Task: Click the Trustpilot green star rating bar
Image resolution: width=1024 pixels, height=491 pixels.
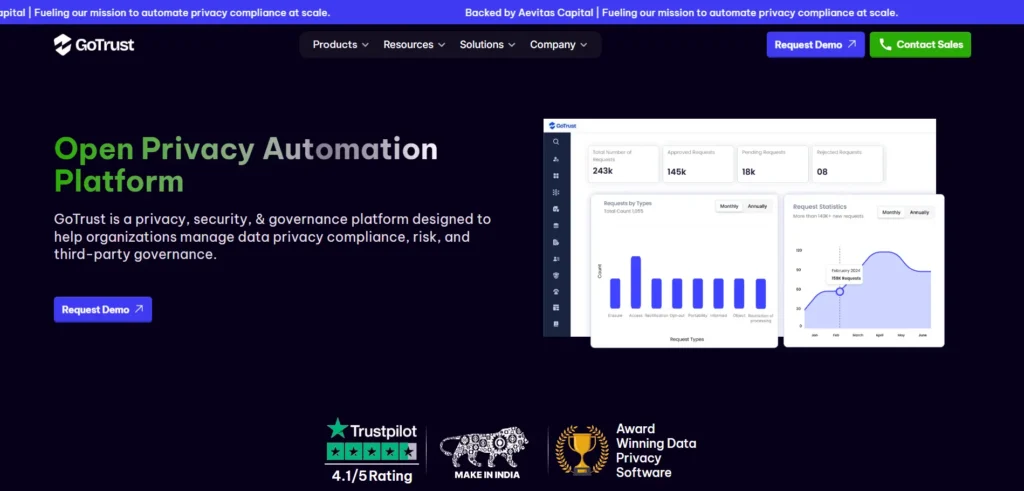Action: (371, 451)
